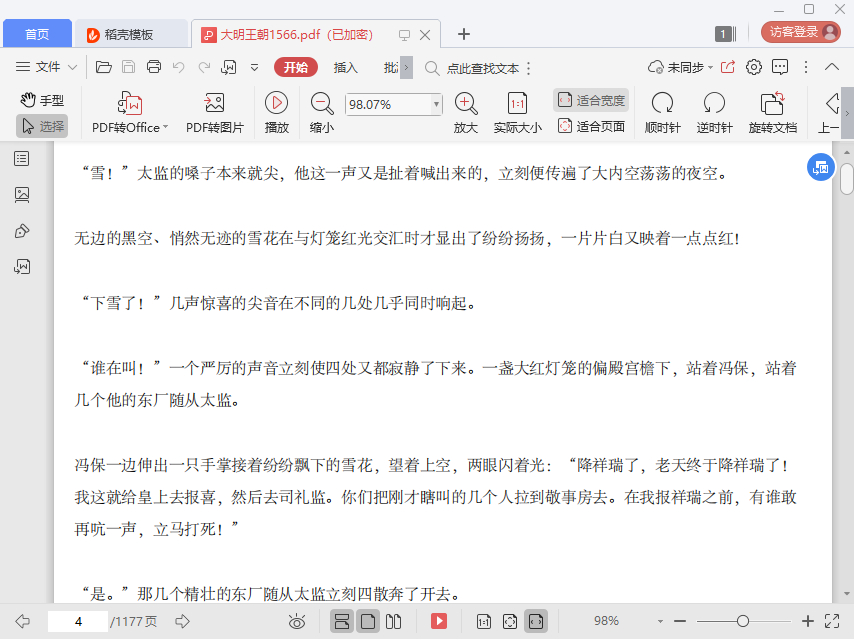Open dropdown arrow beside 未同步
Image resolution: width=854 pixels, height=639 pixels.
tap(711, 68)
